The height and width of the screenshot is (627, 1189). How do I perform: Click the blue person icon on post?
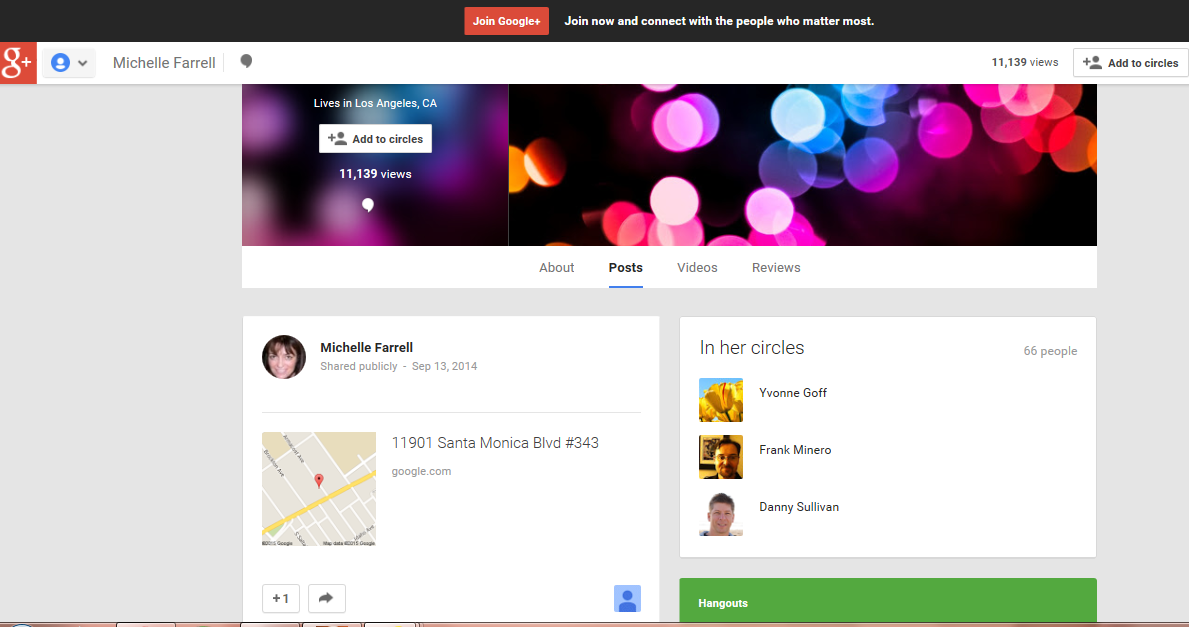(627, 599)
